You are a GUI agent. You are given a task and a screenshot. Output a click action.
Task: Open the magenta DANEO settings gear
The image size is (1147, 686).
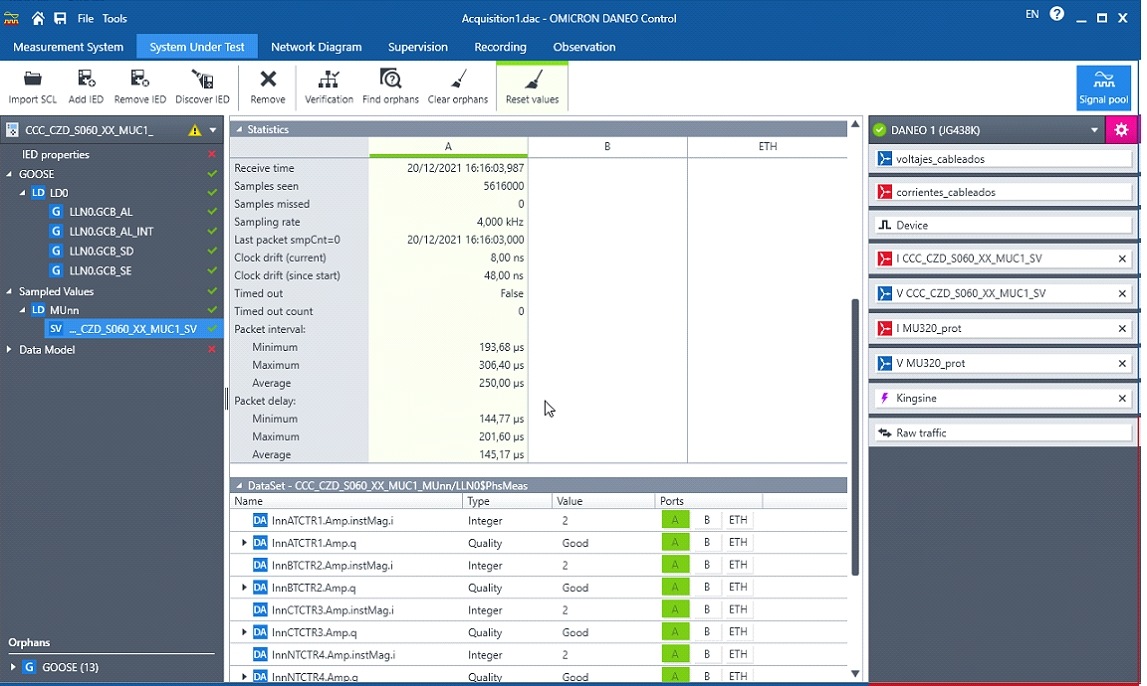pyautogui.click(x=1121, y=130)
